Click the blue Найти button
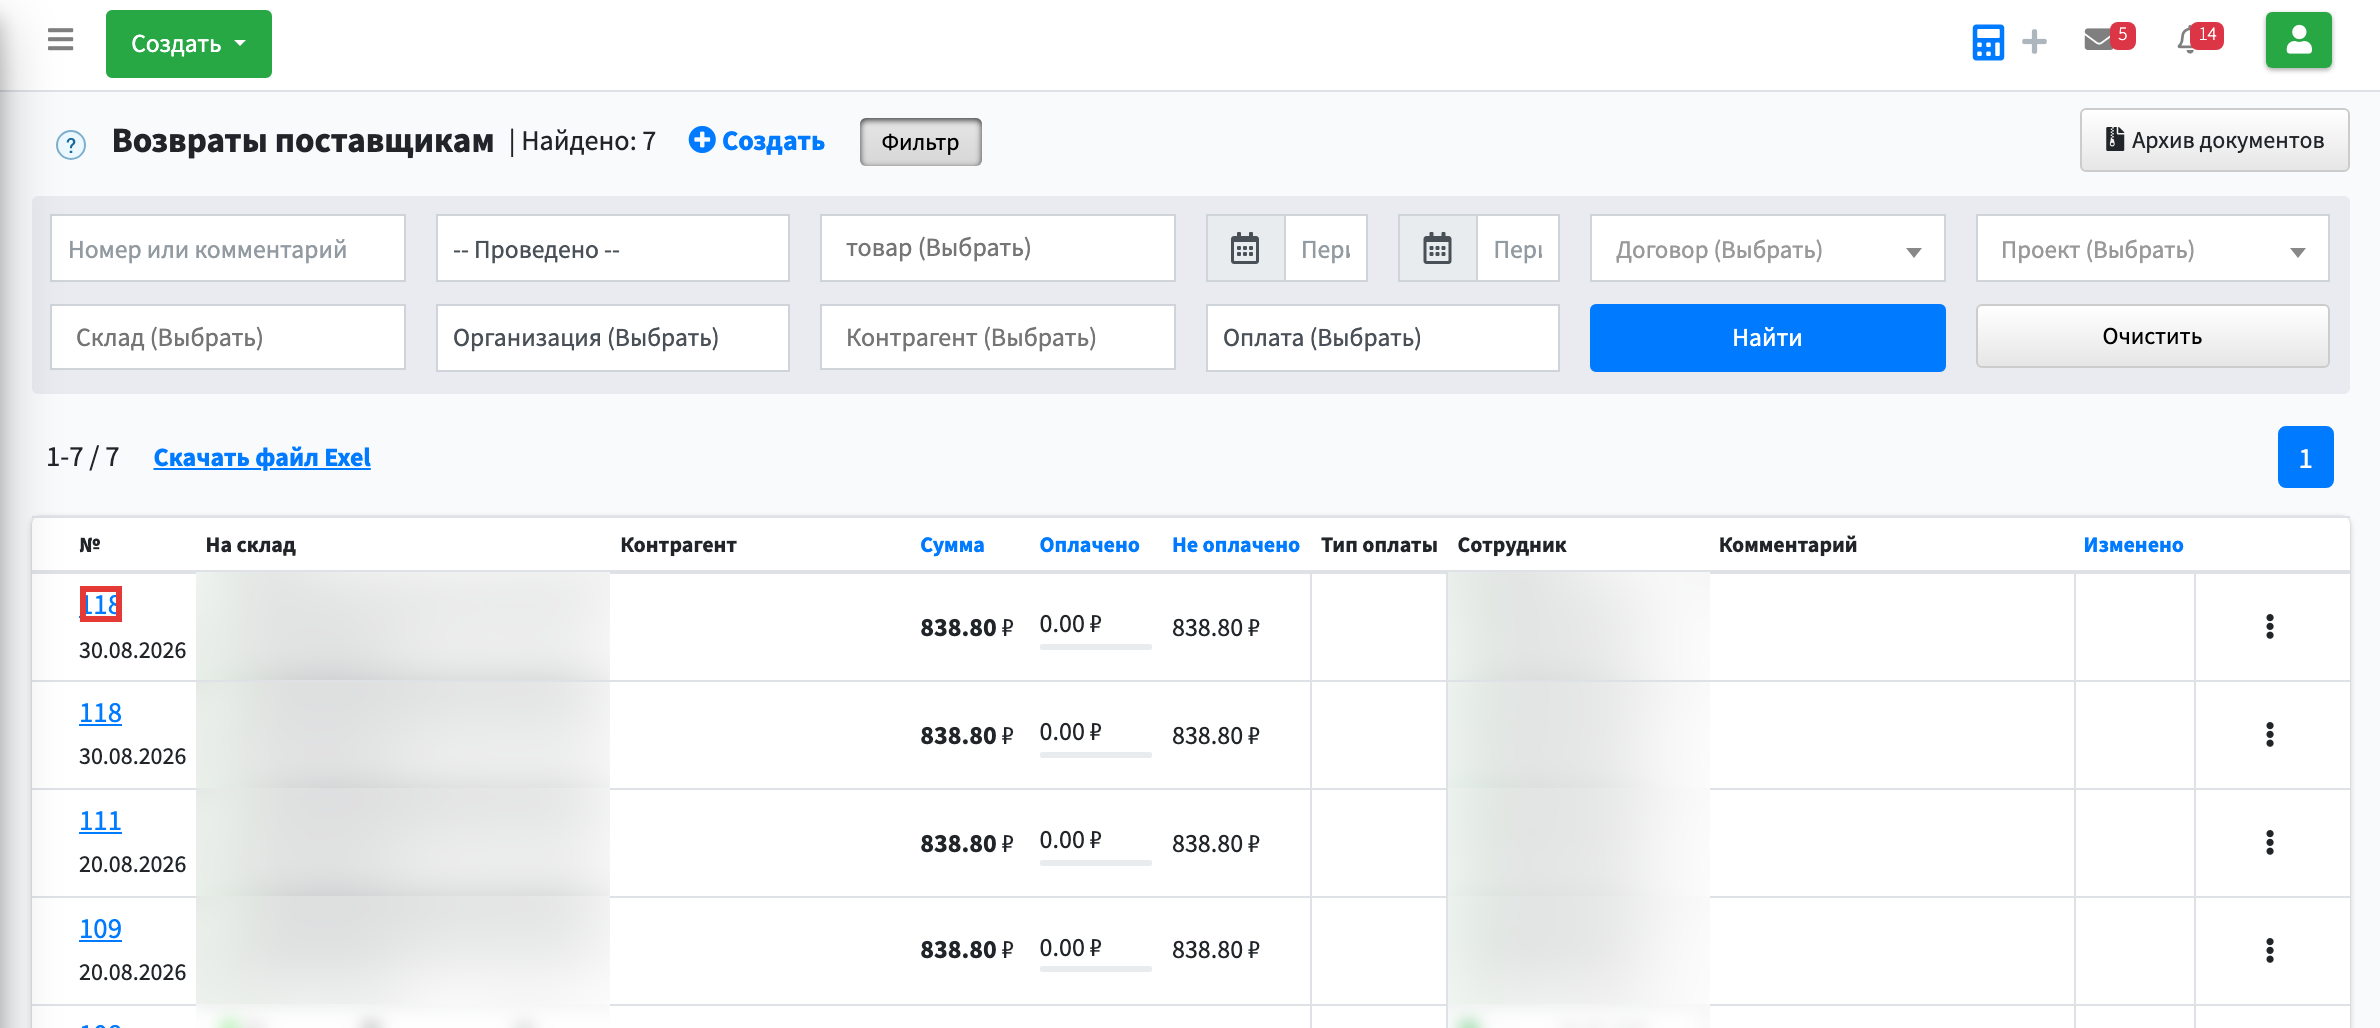The image size is (2380, 1028). (1768, 338)
